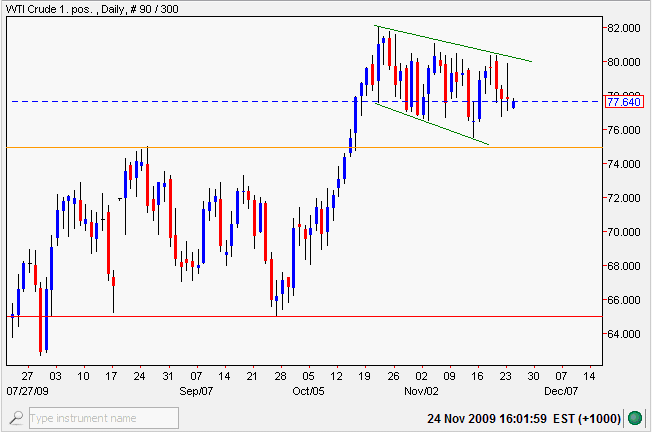The image size is (652, 432).
Task: Click the Dec/07 month label
Action: pyautogui.click(x=561, y=391)
